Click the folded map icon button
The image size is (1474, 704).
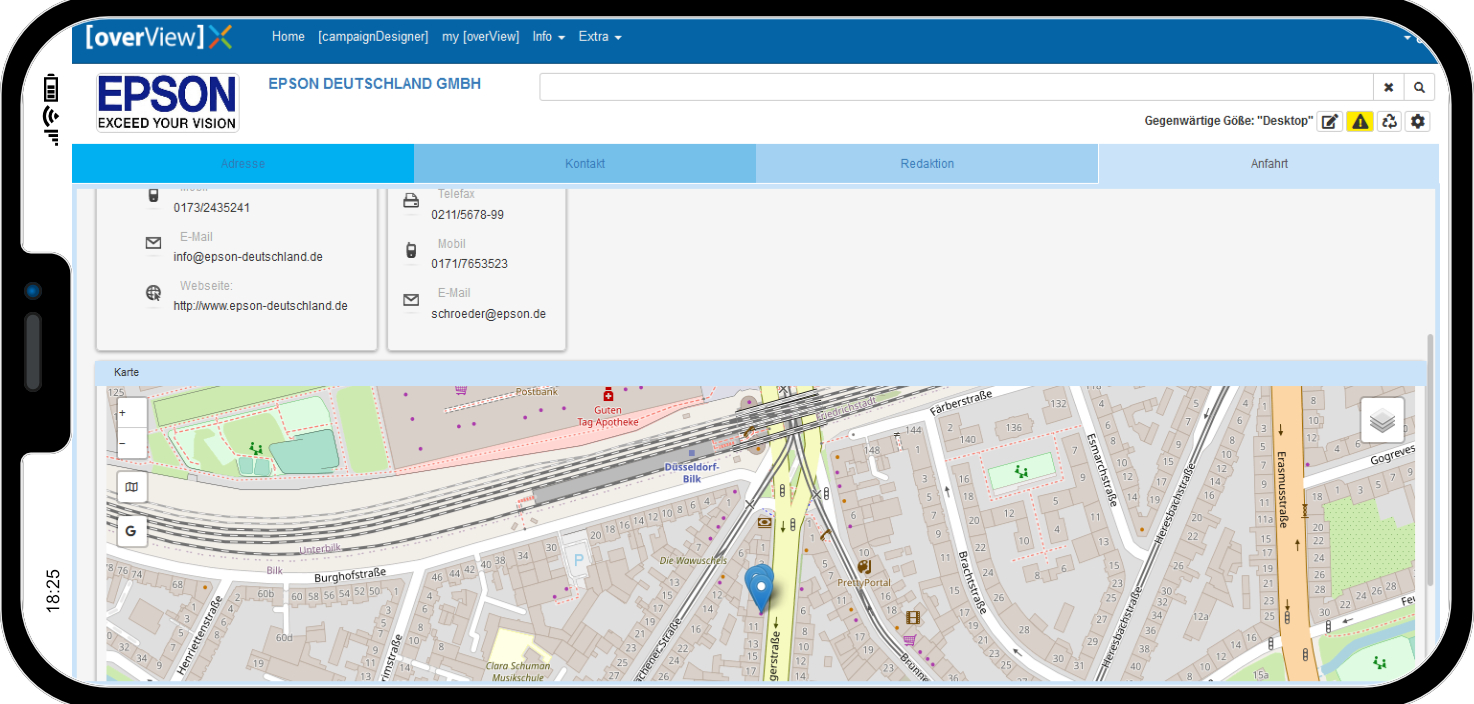132,488
